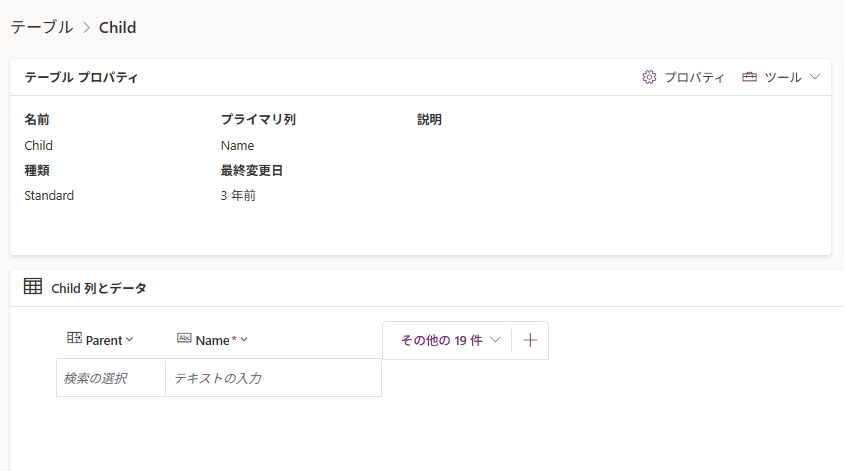The image size is (846, 471).
Task: Click the table grid icon beside Child 列とデータ
Action: click(33, 287)
